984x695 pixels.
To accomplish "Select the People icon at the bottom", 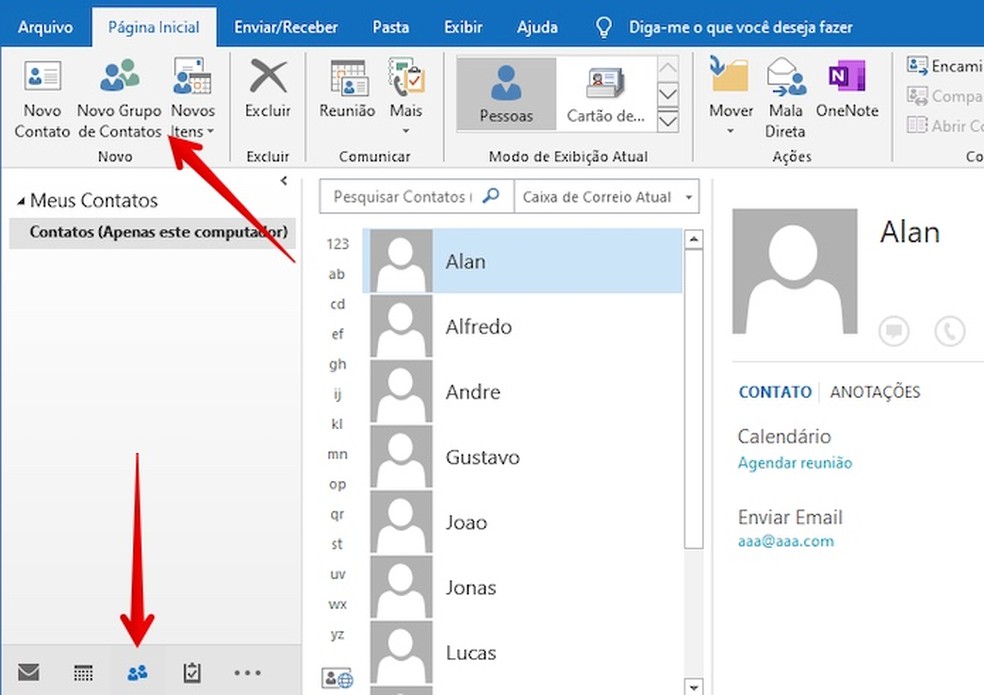I will click(x=137, y=673).
